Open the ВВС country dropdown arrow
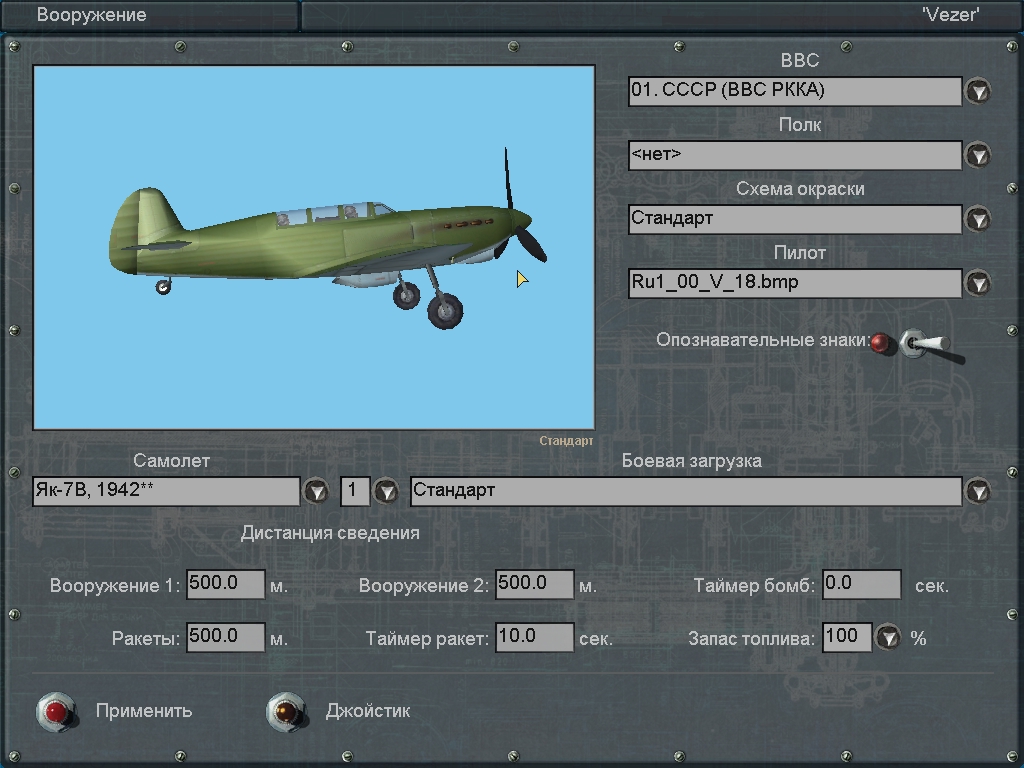Image resolution: width=1024 pixels, height=768 pixels. [977, 91]
